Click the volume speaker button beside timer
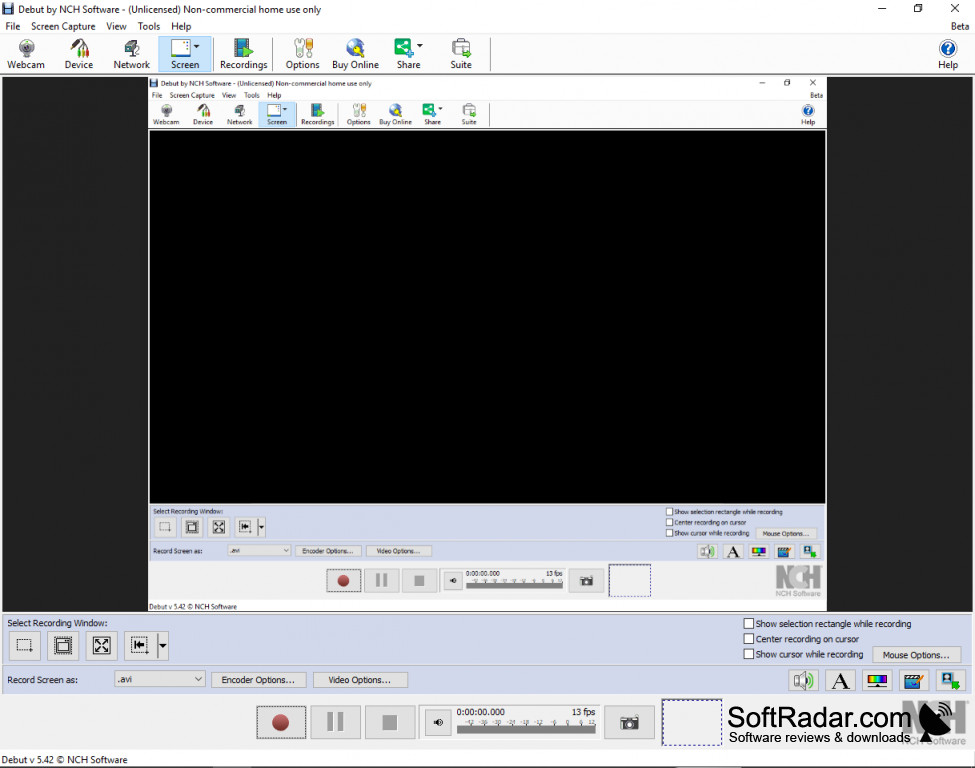 [438, 723]
